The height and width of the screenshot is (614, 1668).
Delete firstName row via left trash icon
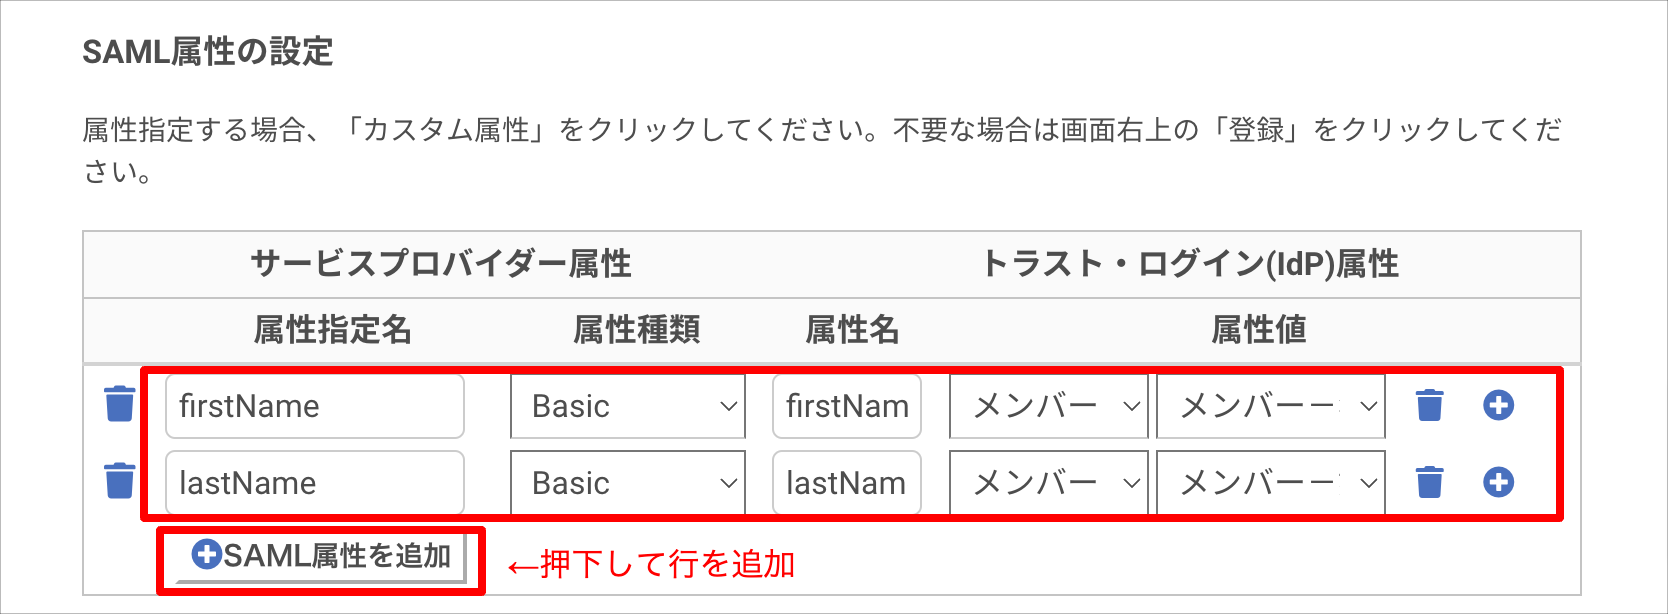[120, 404]
